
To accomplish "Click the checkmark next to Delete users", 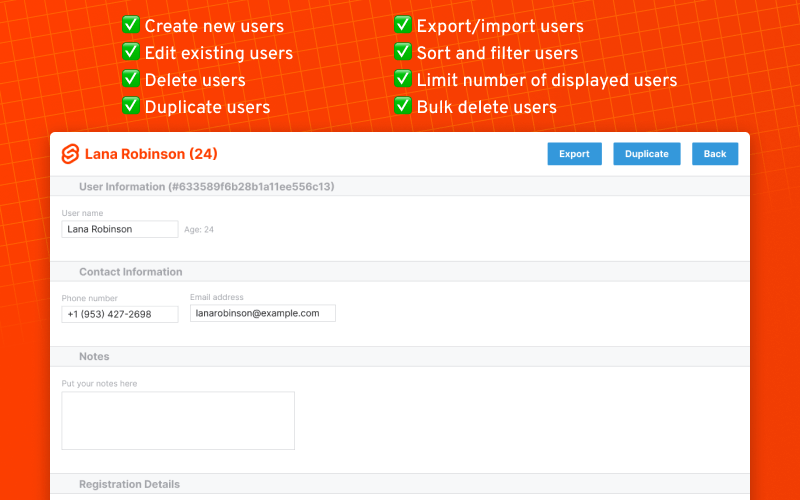I will coord(130,79).
